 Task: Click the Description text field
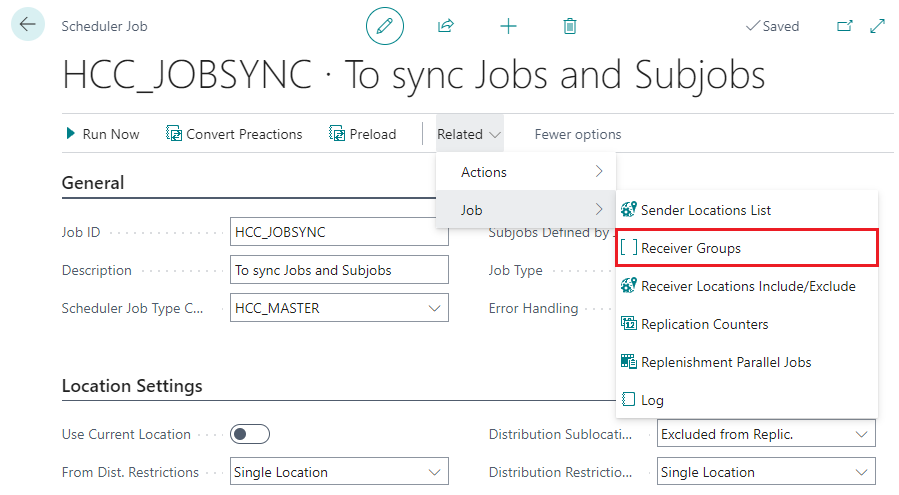339,270
